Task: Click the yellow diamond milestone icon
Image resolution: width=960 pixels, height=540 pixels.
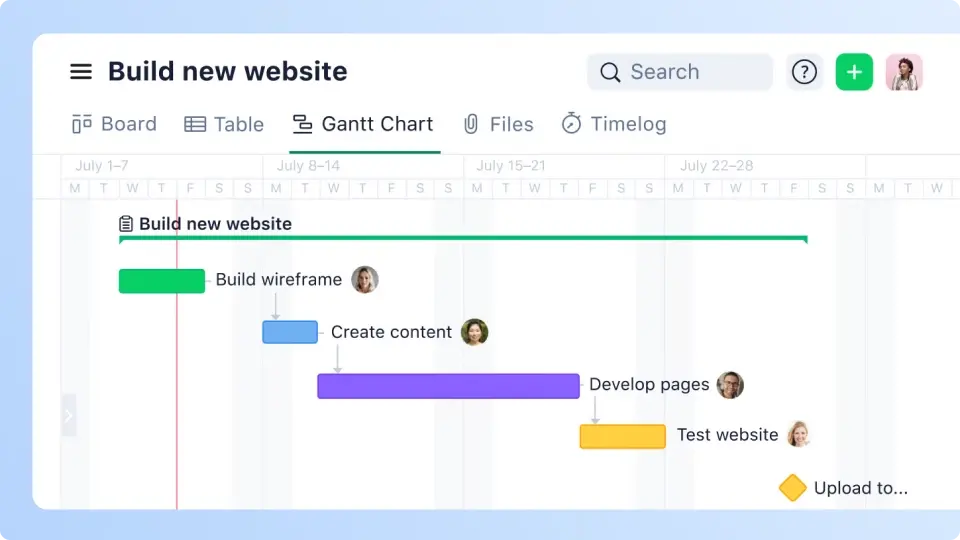Action: pos(793,488)
